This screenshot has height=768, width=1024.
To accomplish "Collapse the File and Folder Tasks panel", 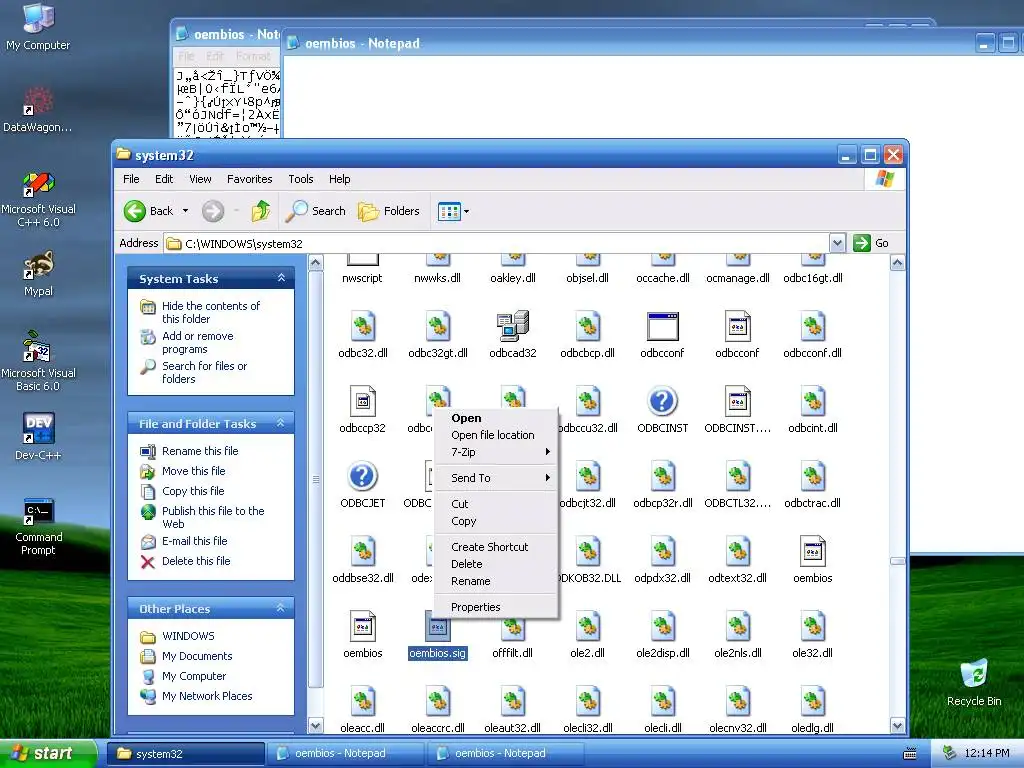I will 281,423.
